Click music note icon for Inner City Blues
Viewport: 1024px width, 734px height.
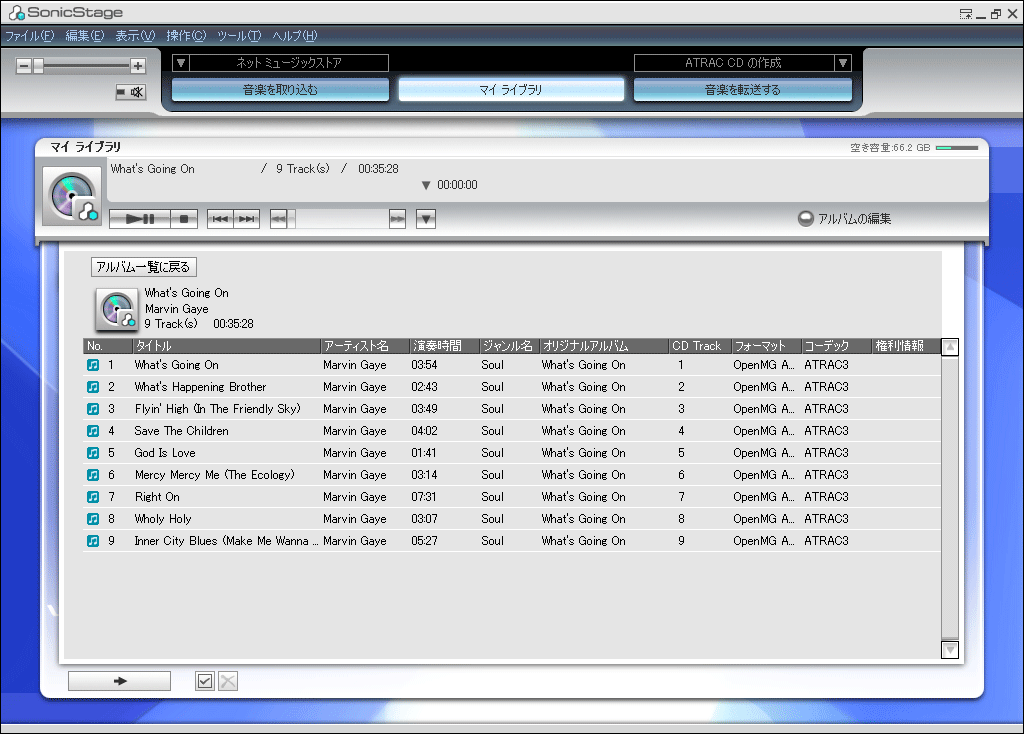[x=93, y=541]
